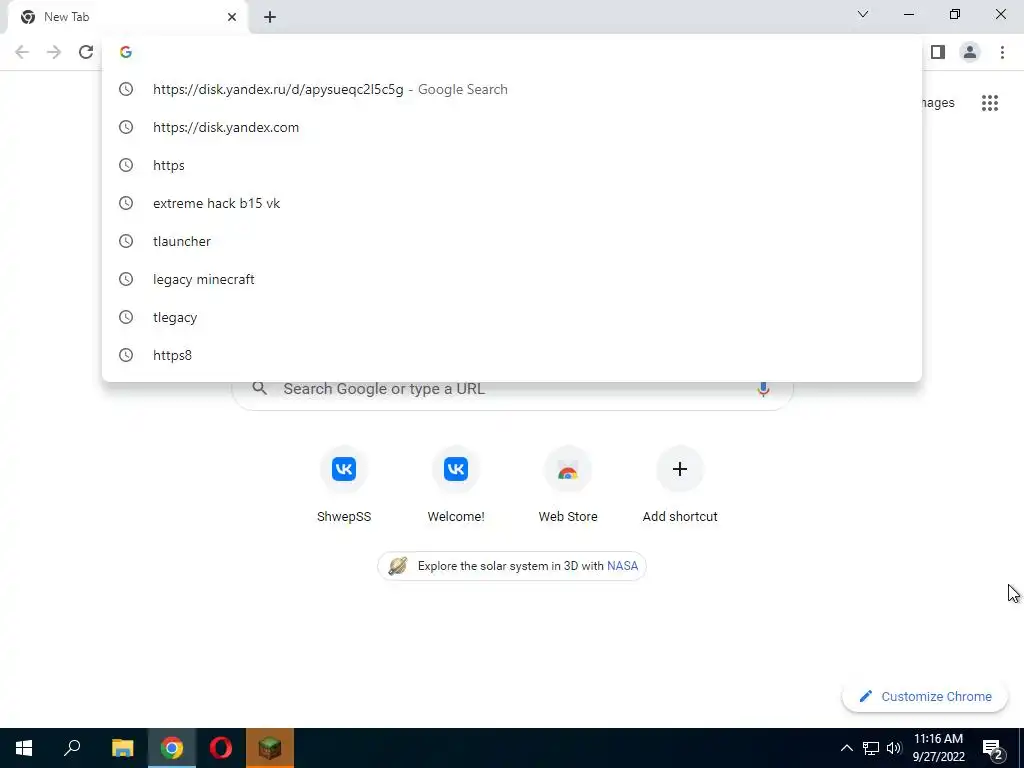Viewport: 1024px width, 768px height.
Task: Open the Minecraft block taskbar icon
Action: click(270, 748)
